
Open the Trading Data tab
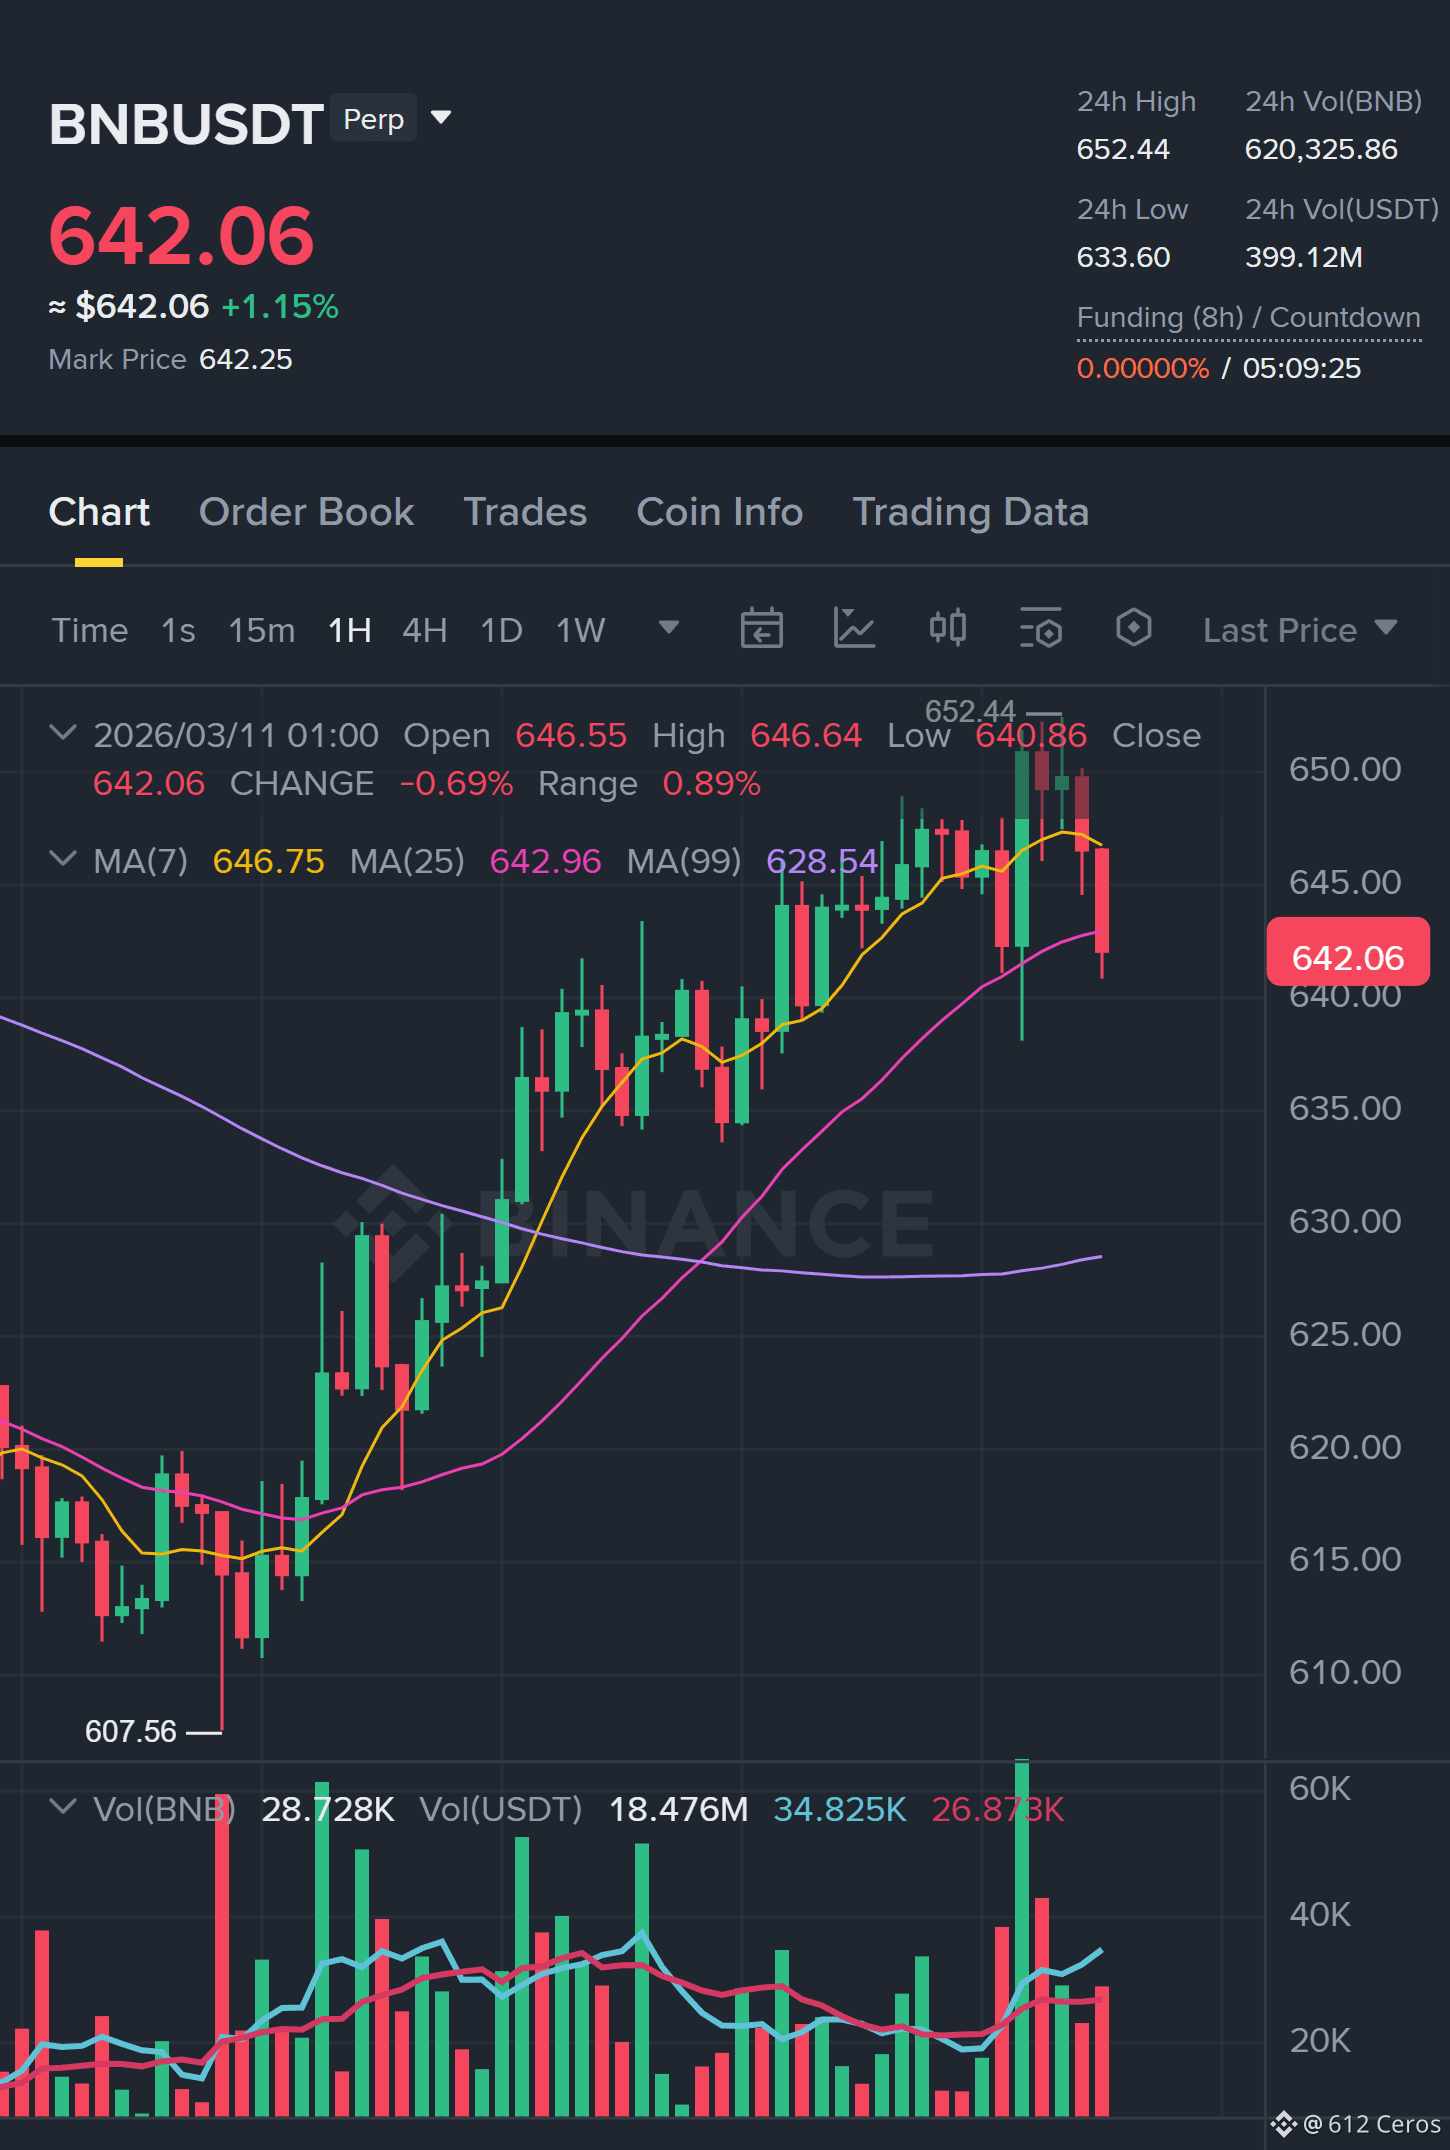[970, 512]
